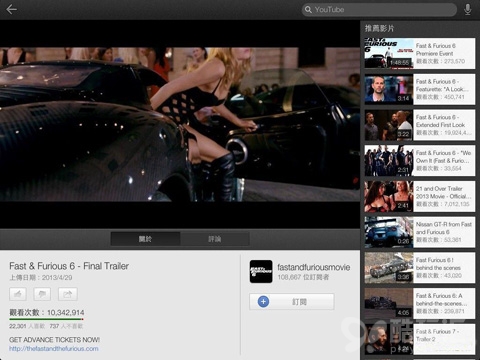Select title Featurette: "A Look...

442,85
